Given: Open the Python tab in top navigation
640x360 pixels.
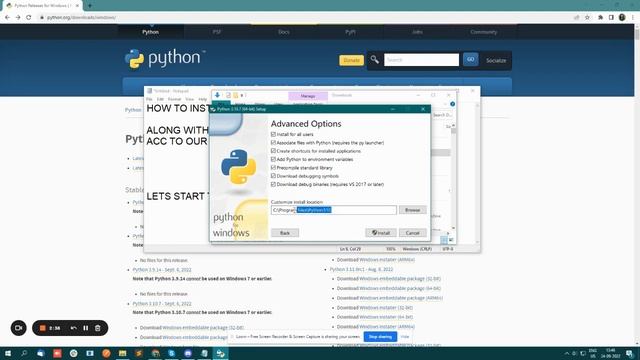Looking at the screenshot, I should 151,32.
